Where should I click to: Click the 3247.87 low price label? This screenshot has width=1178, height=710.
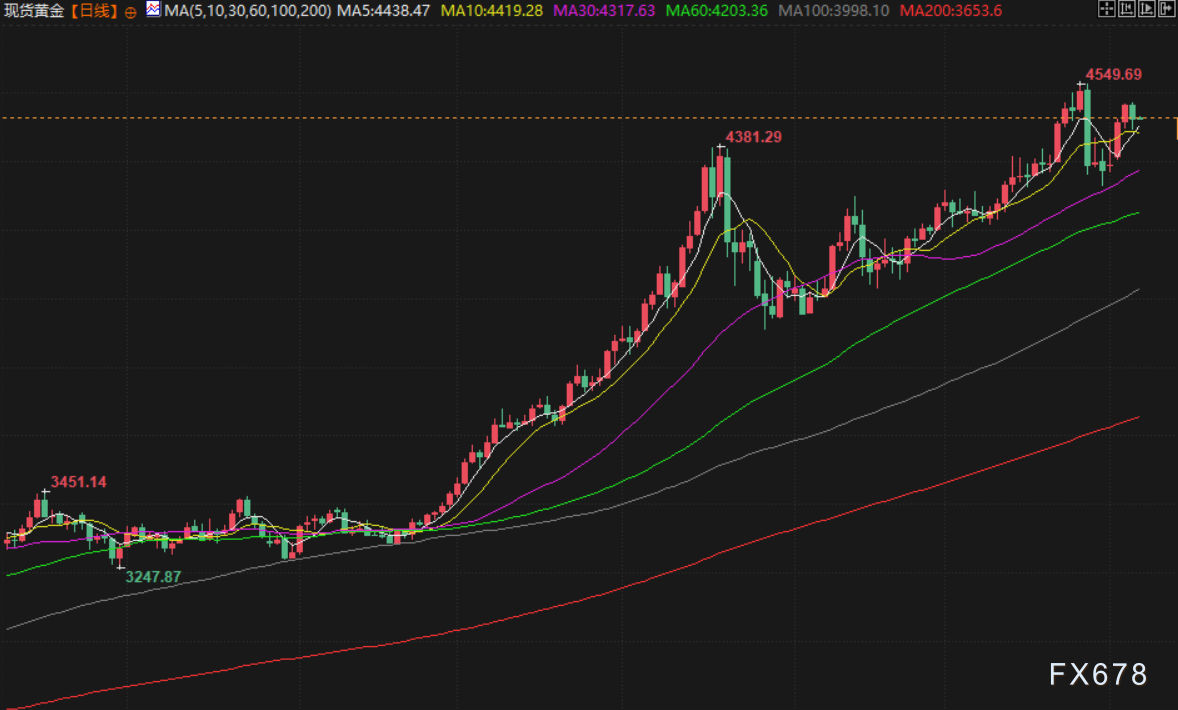coord(153,576)
